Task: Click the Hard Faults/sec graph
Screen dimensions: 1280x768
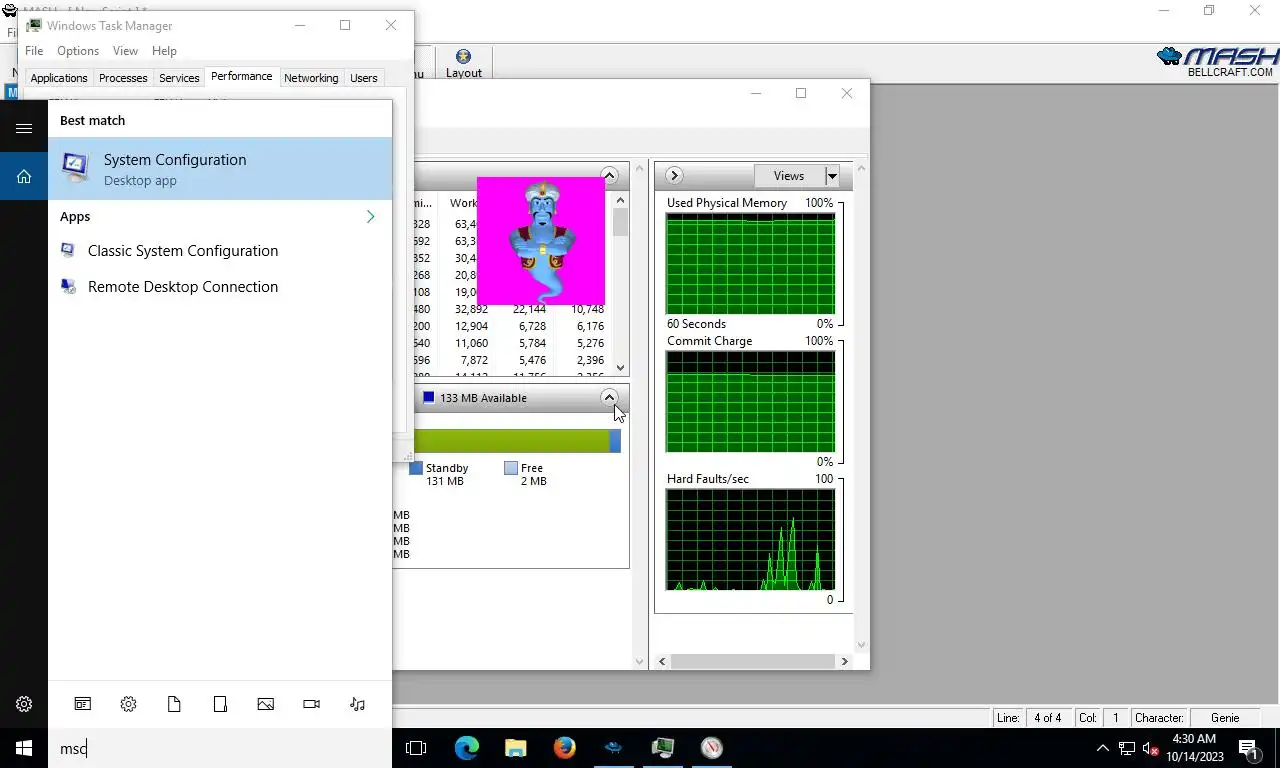Action: point(750,540)
